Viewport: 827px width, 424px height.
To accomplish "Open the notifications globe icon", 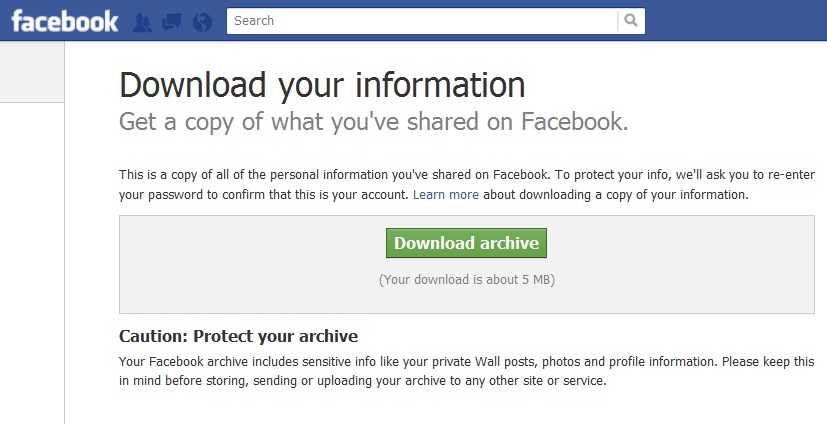I will (202, 21).
